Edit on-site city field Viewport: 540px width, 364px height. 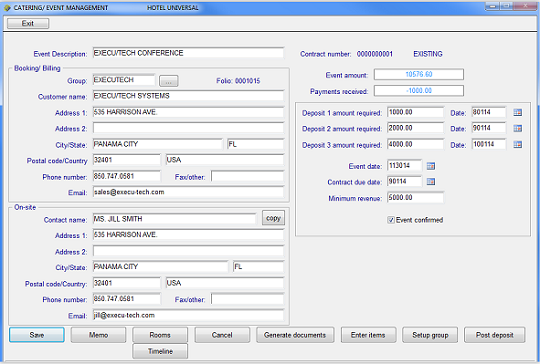(x=160, y=267)
